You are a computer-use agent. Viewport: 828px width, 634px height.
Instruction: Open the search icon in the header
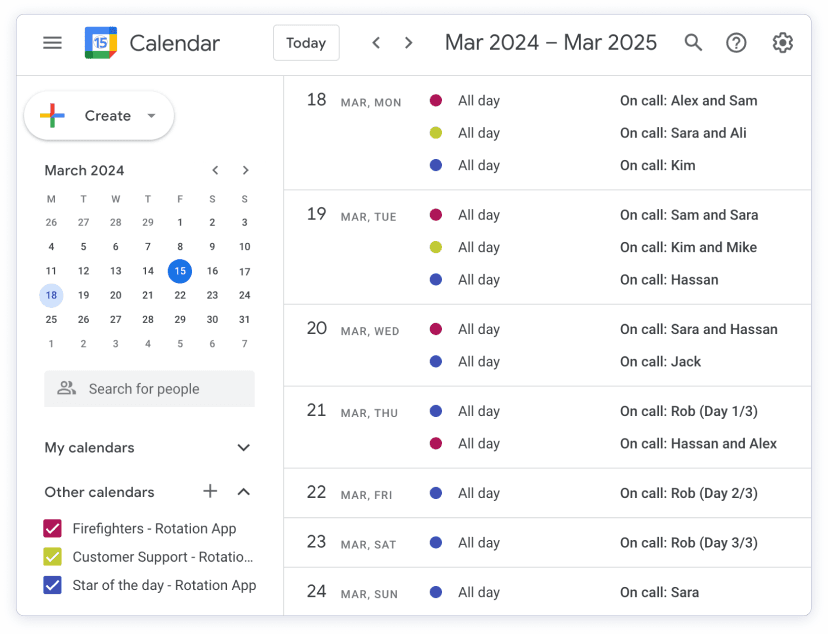pos(693,43)
